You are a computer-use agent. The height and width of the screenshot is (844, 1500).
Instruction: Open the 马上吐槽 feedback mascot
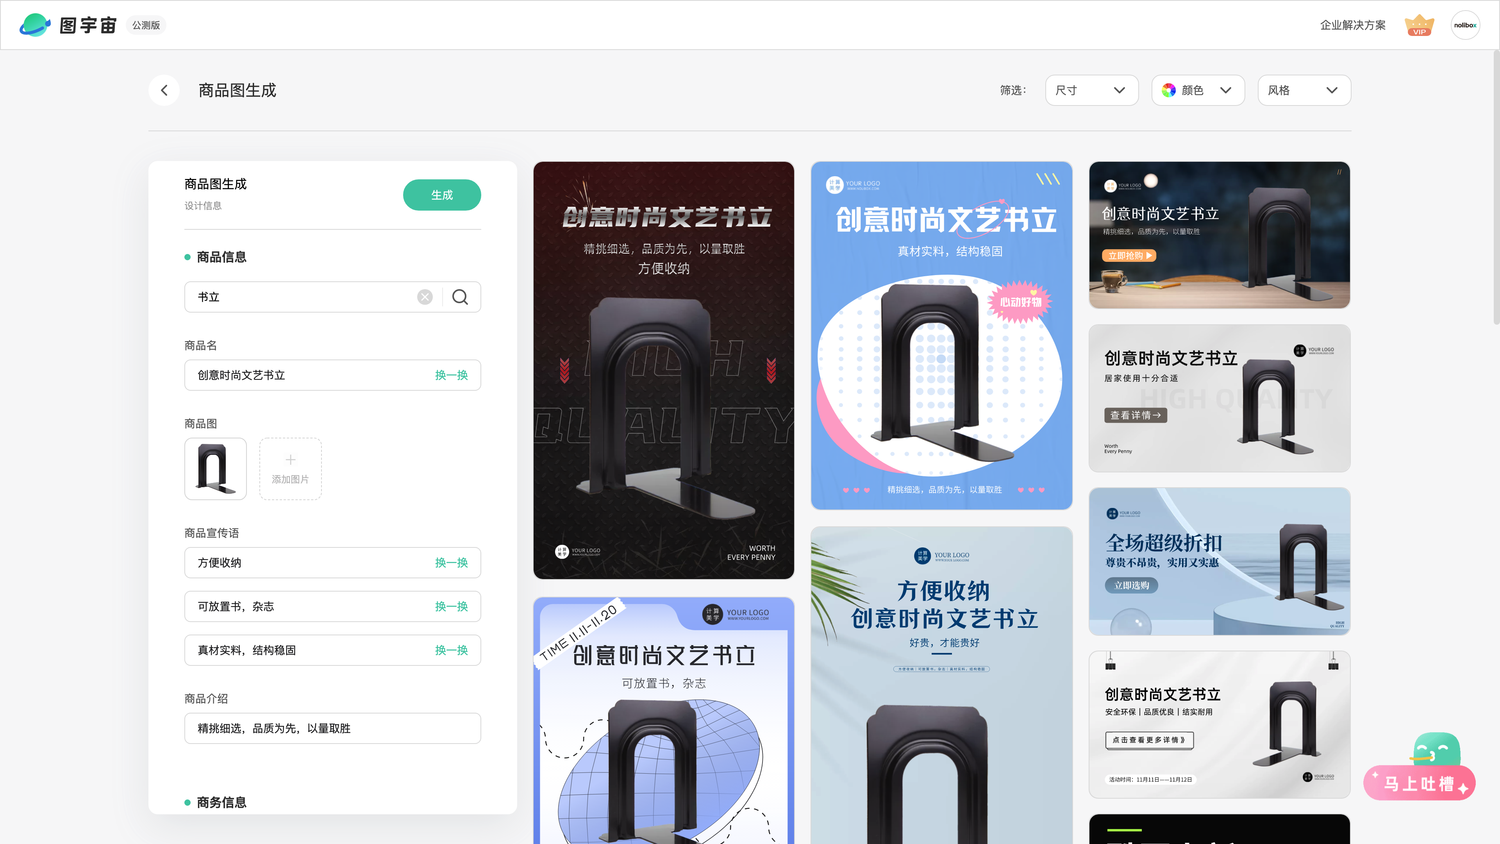(x=1420, y=767)
